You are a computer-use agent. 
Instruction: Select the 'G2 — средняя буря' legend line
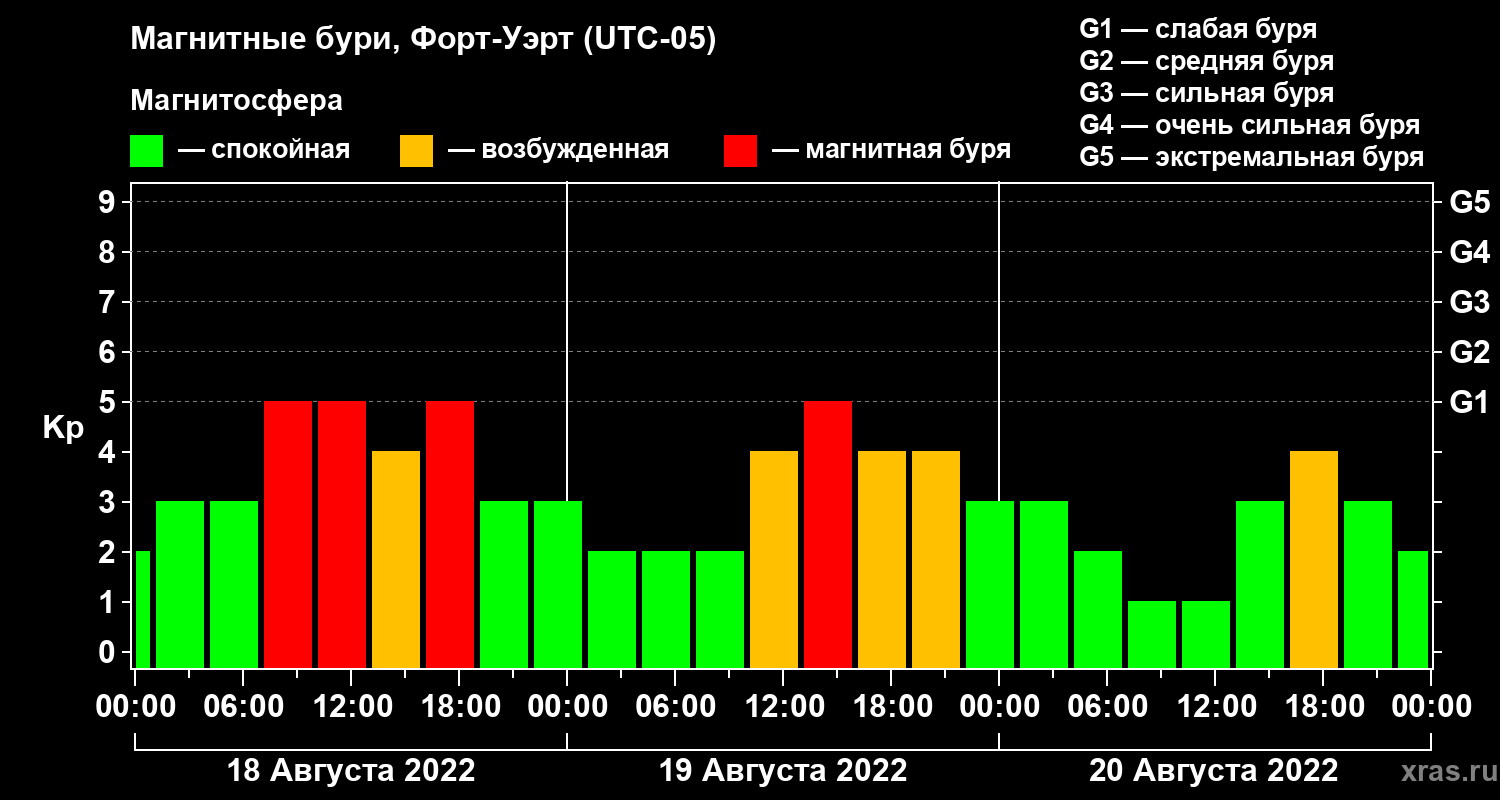click(1207, 61)
